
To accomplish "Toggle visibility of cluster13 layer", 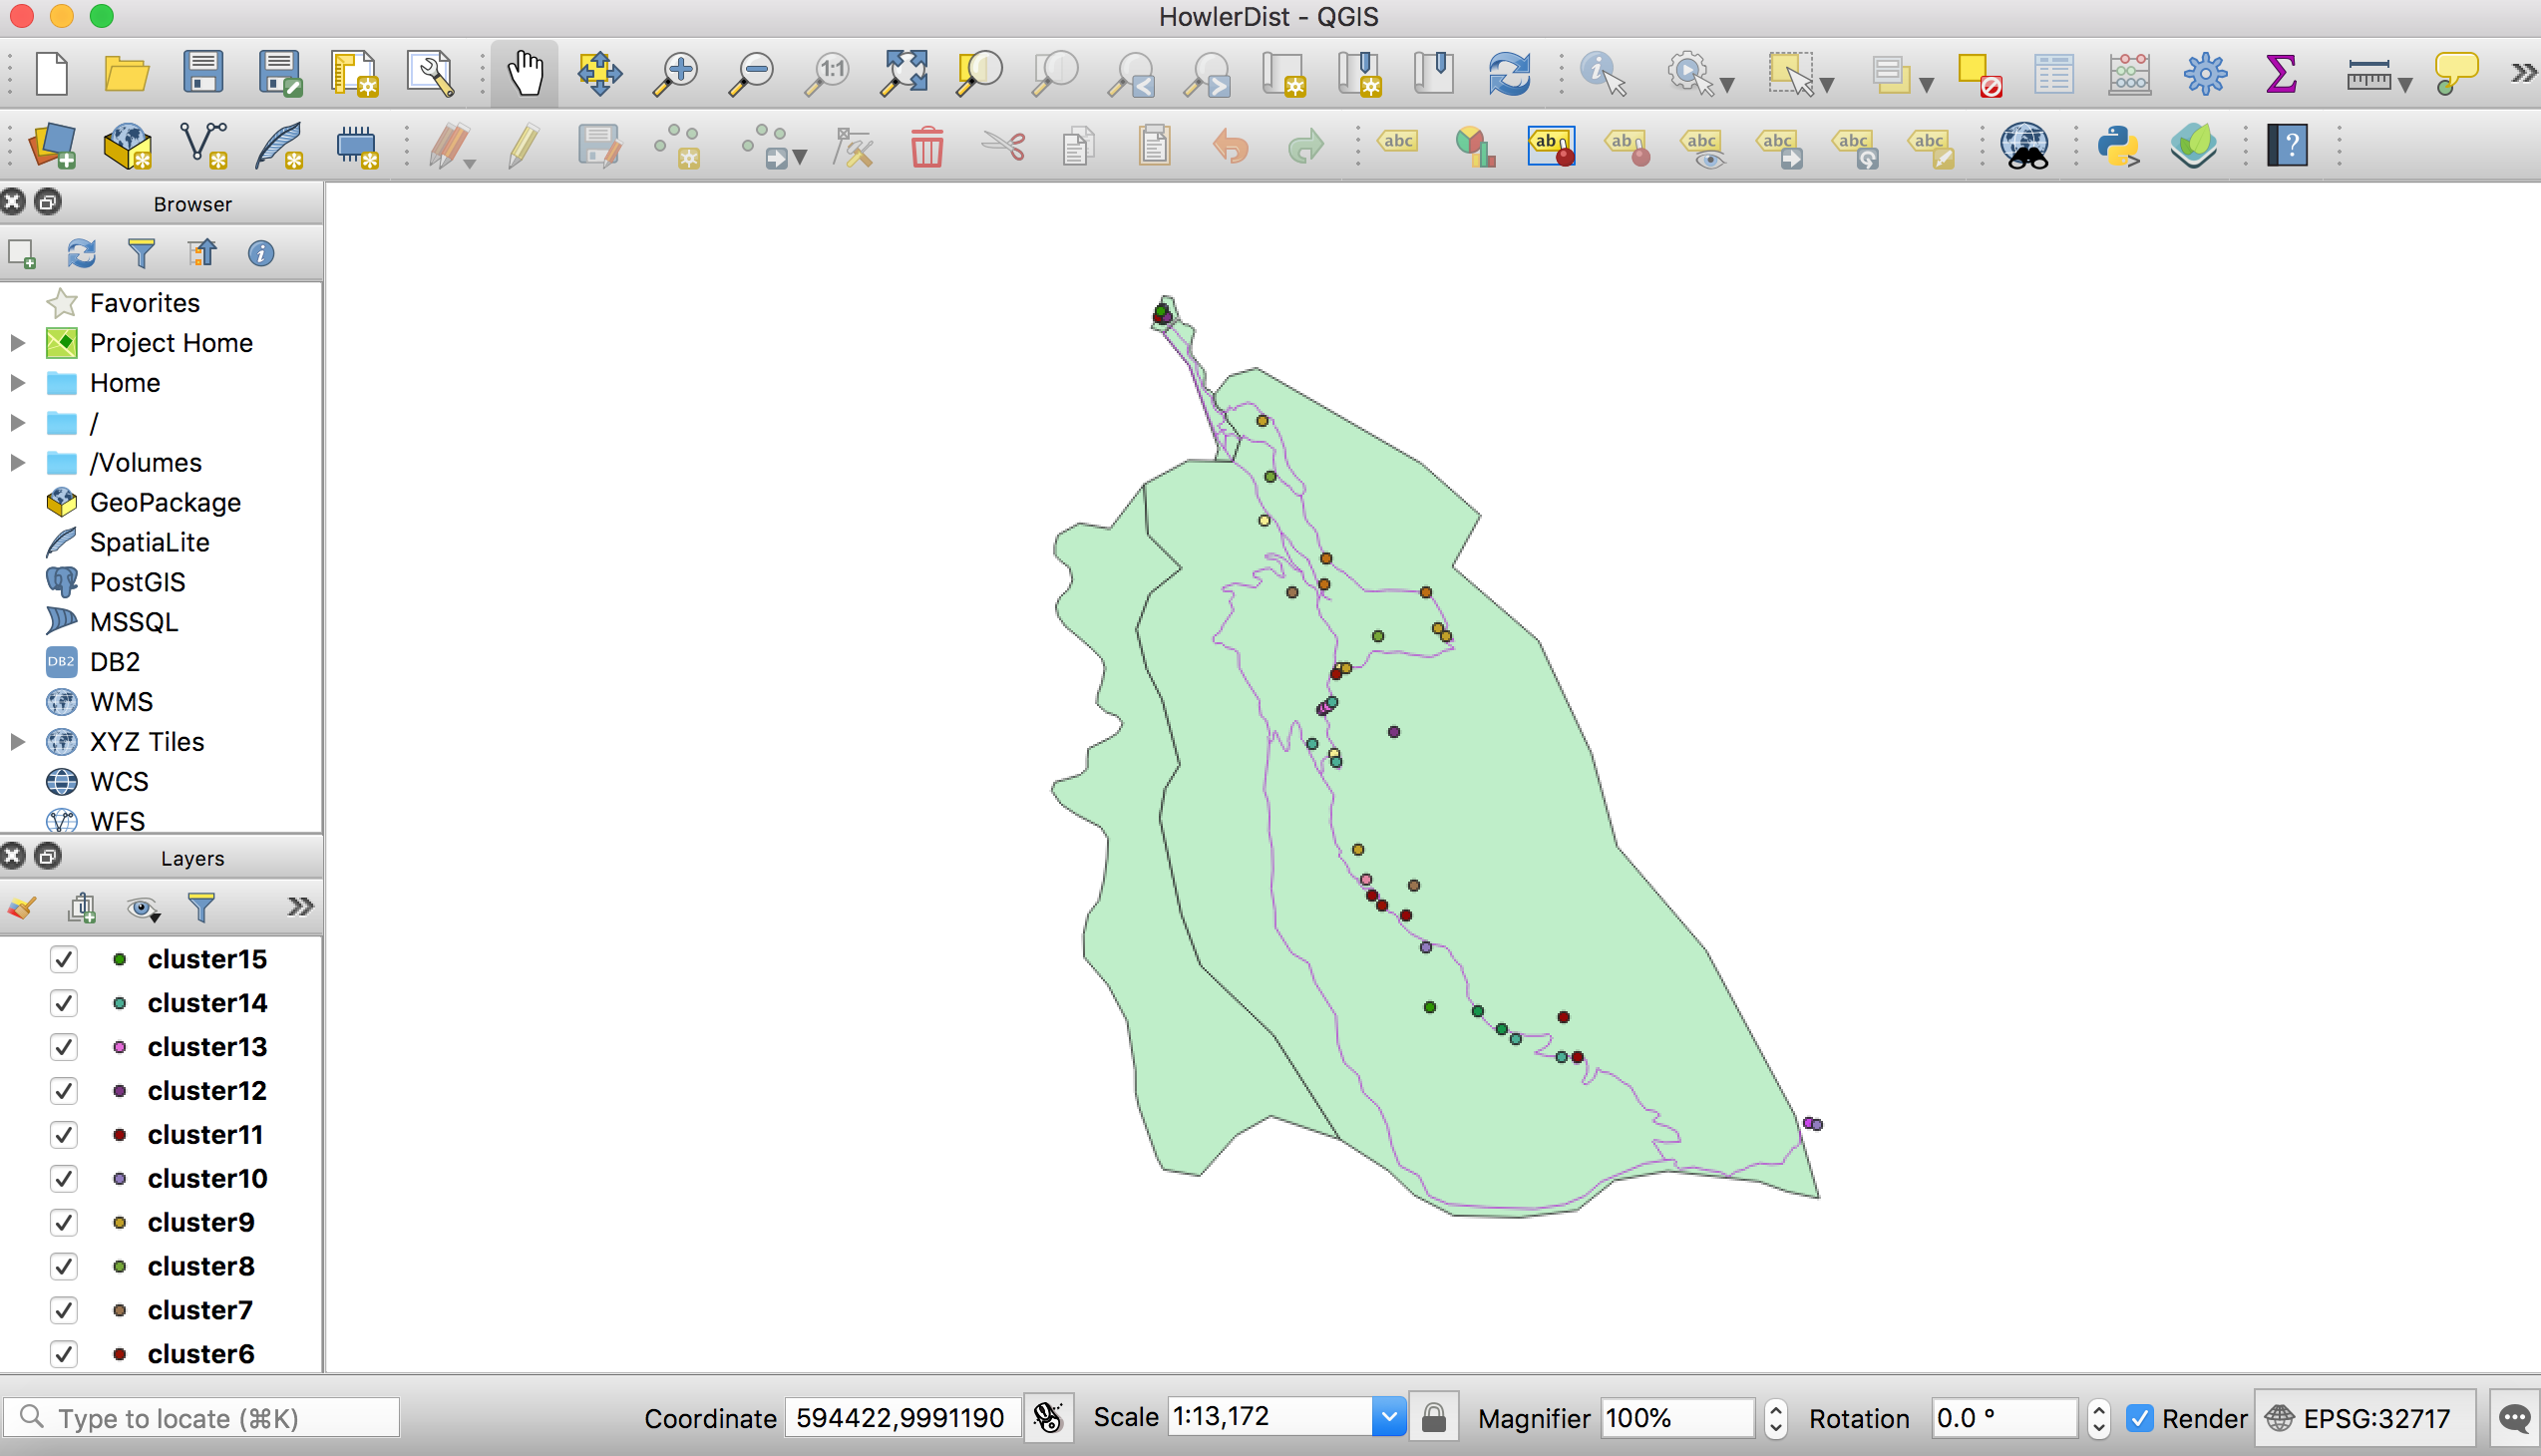I will coord(63,1047).
